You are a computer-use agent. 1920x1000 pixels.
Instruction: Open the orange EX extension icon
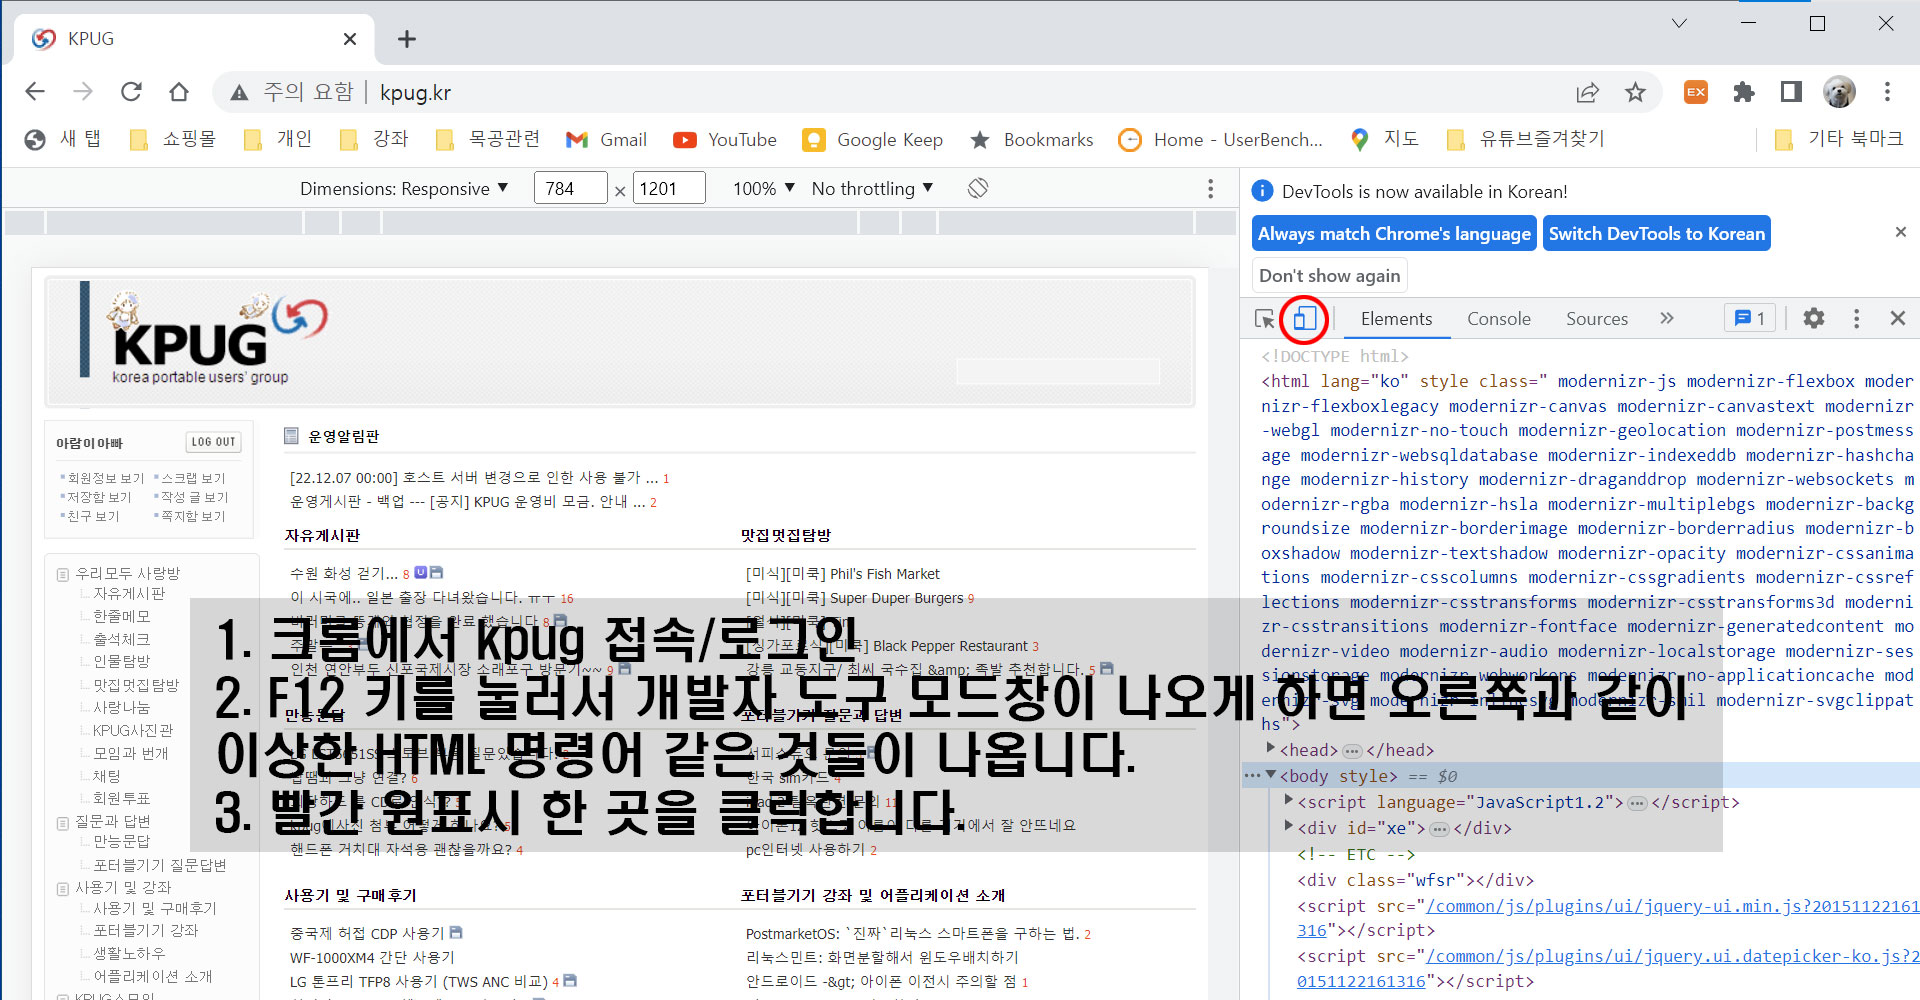coord(1696,92)
